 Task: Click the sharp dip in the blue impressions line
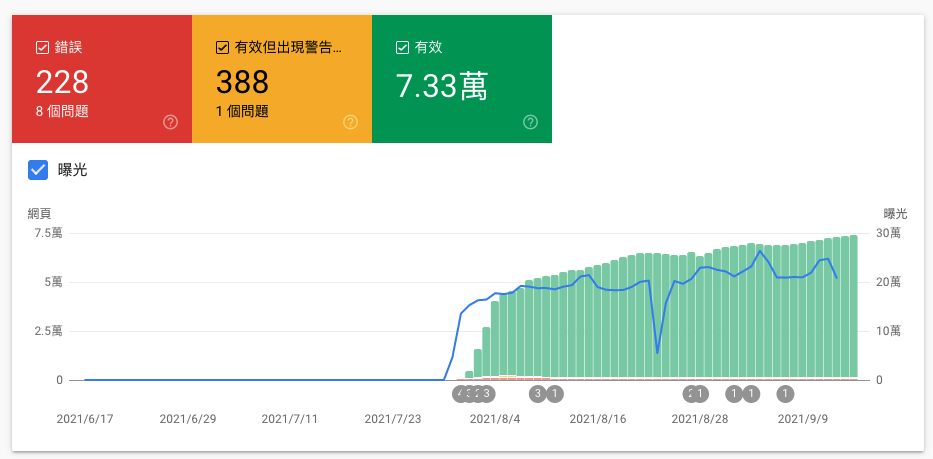click(658, 353)
